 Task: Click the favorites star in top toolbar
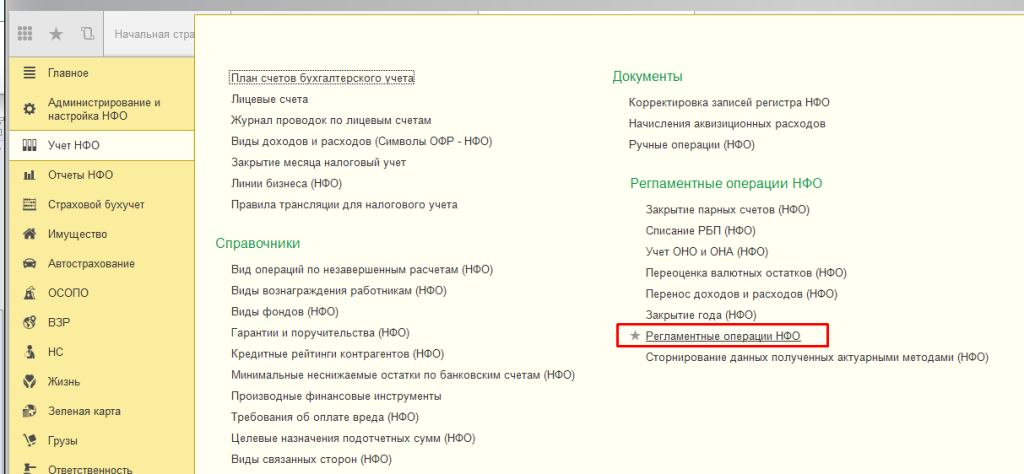pyautogui.click(x=56, y=34)
